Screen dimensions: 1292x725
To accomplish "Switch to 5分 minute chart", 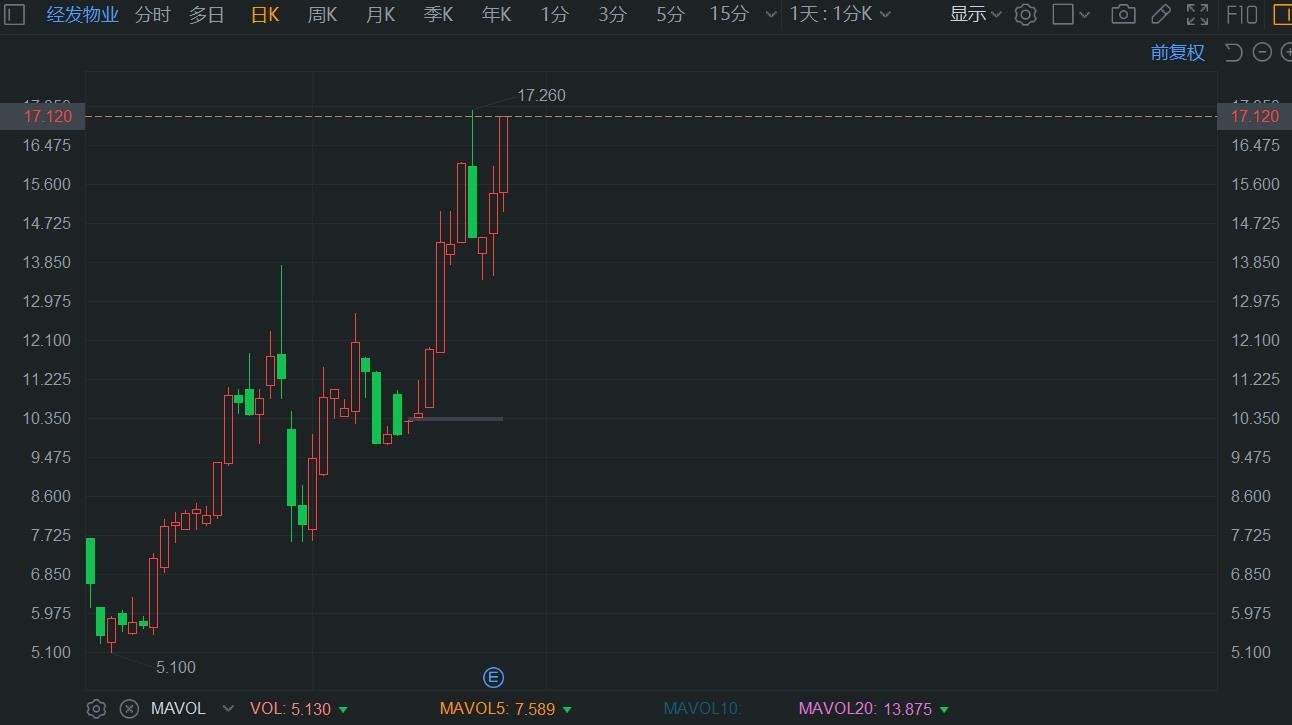I will coord(670,14).
